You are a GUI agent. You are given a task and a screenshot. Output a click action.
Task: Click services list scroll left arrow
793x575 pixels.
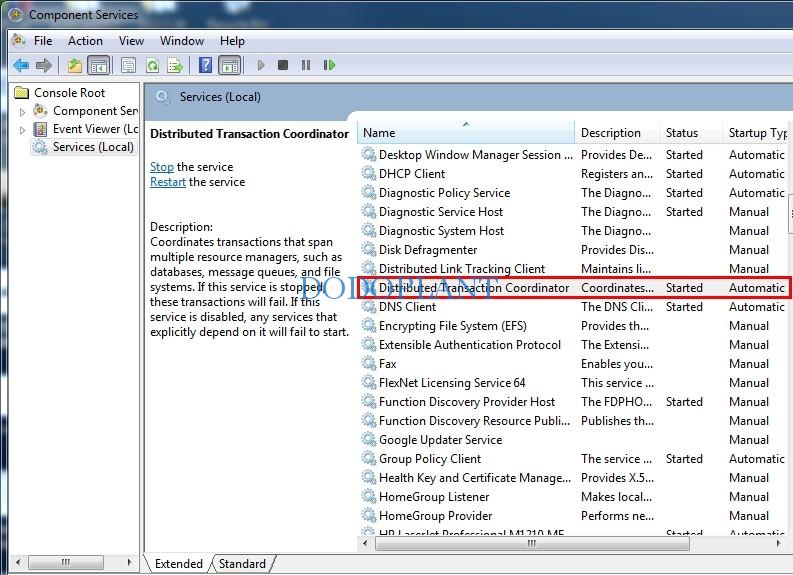365,544
